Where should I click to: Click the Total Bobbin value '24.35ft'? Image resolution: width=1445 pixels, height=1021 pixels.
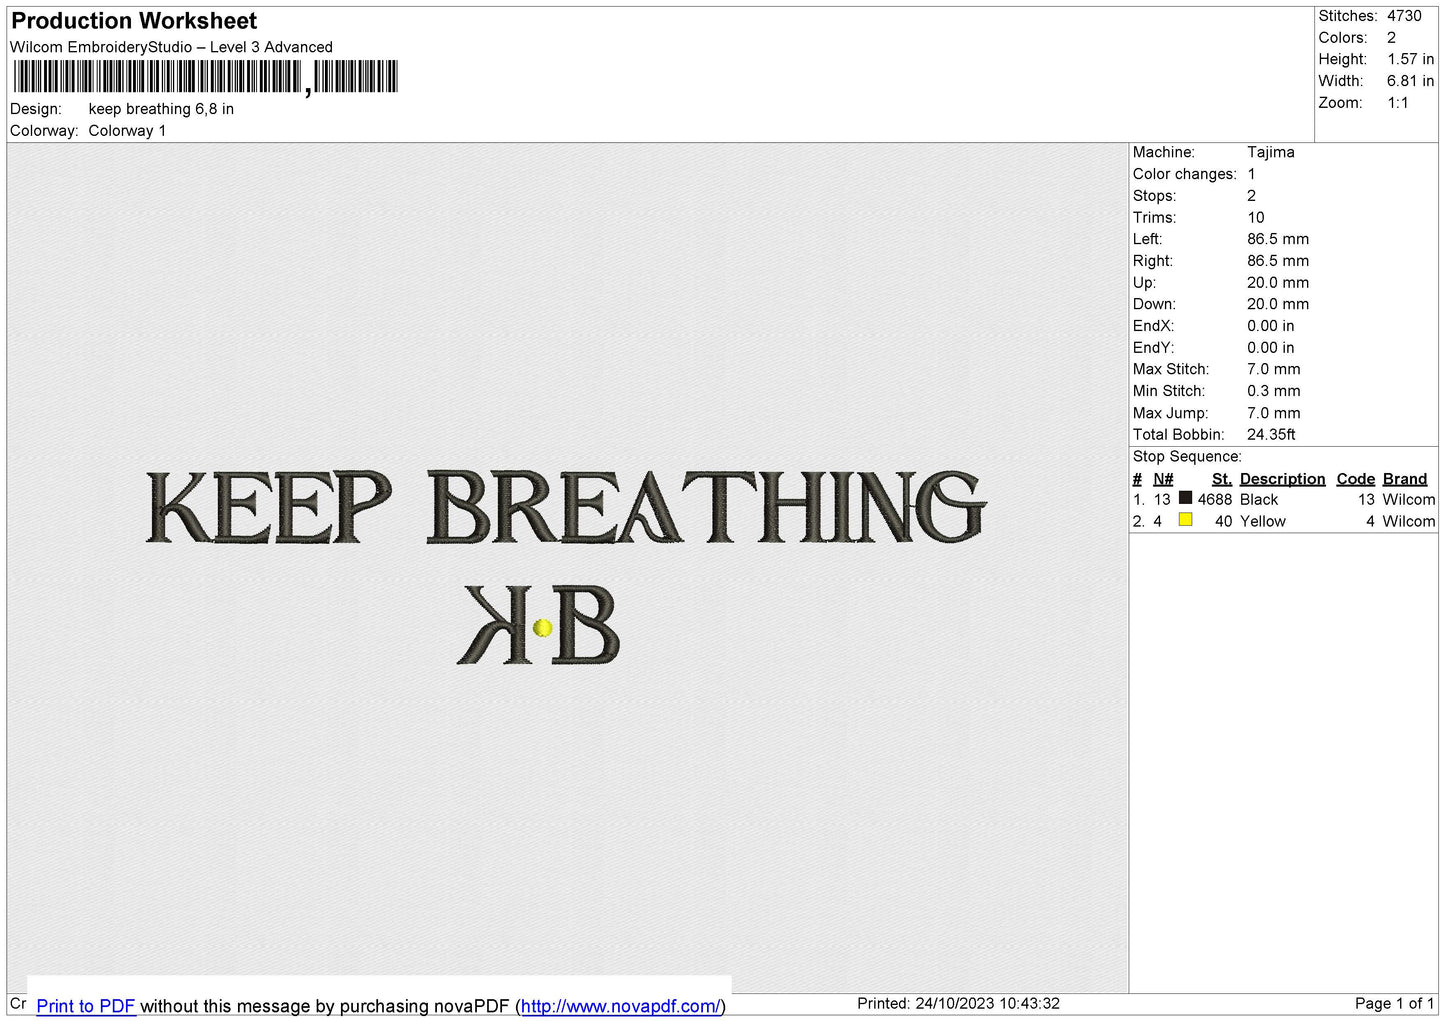coord(1271,435)
